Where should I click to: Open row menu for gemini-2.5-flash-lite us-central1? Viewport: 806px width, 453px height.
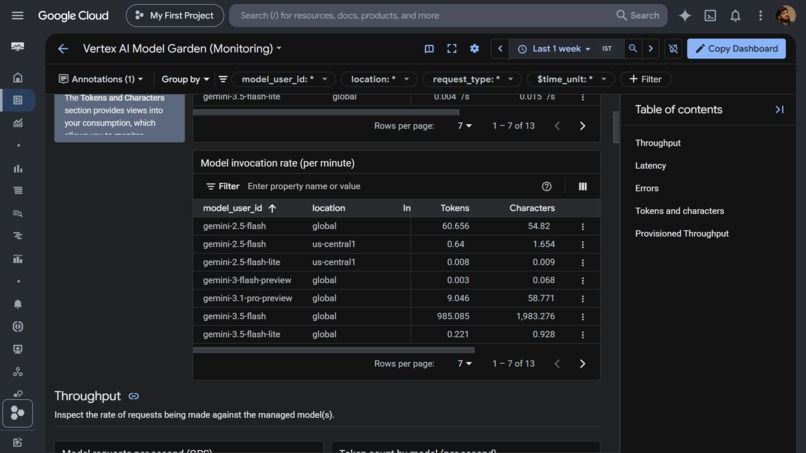[x=582, y=263]
